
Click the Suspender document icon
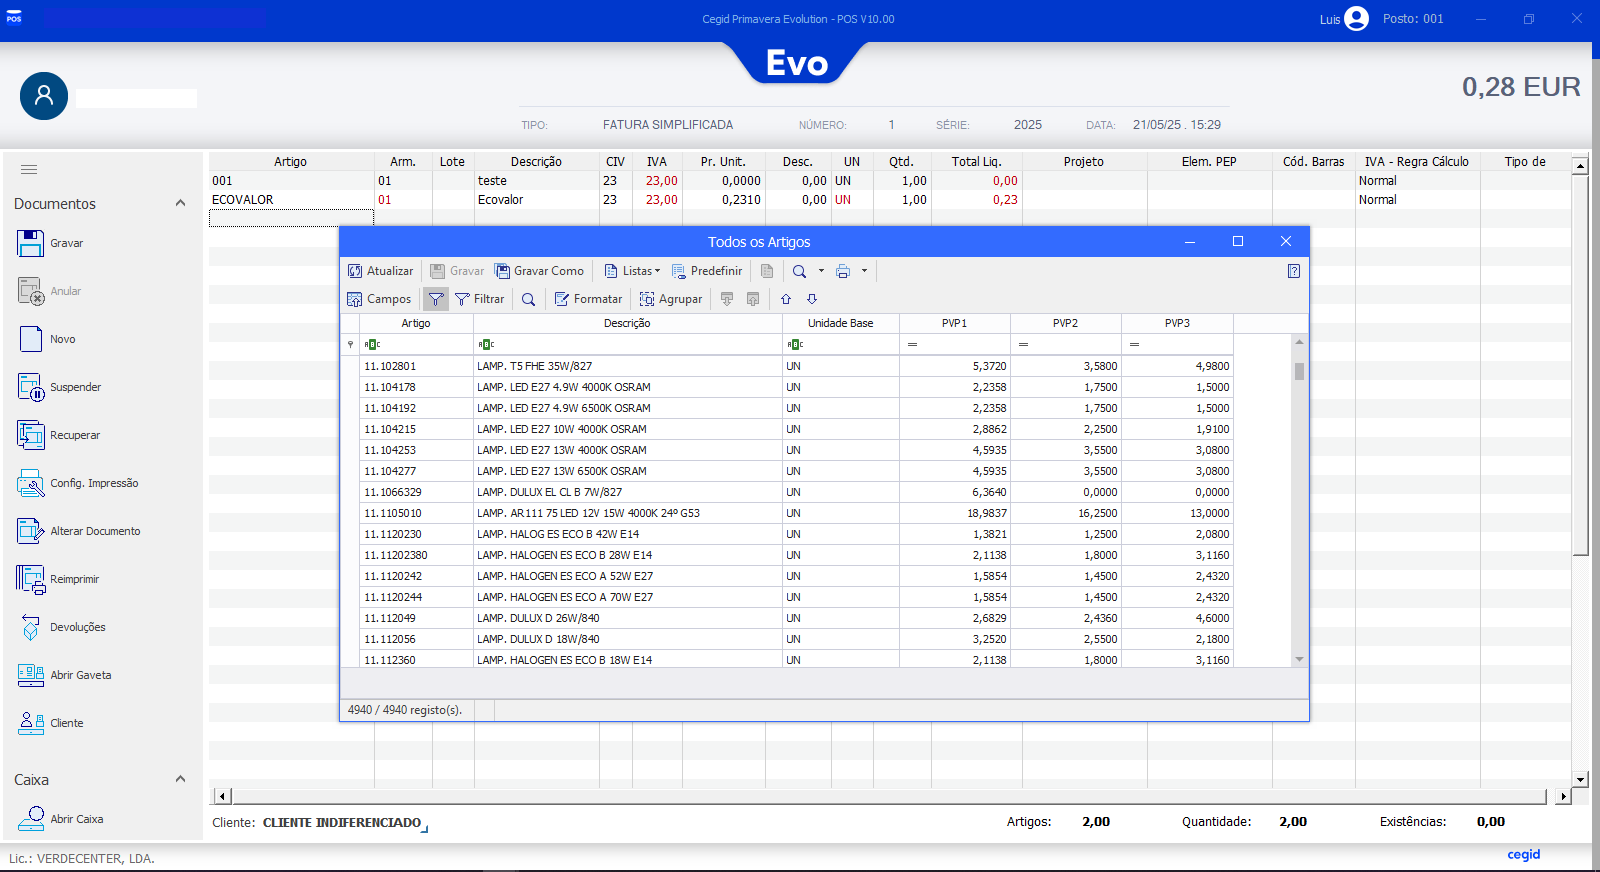31,387
